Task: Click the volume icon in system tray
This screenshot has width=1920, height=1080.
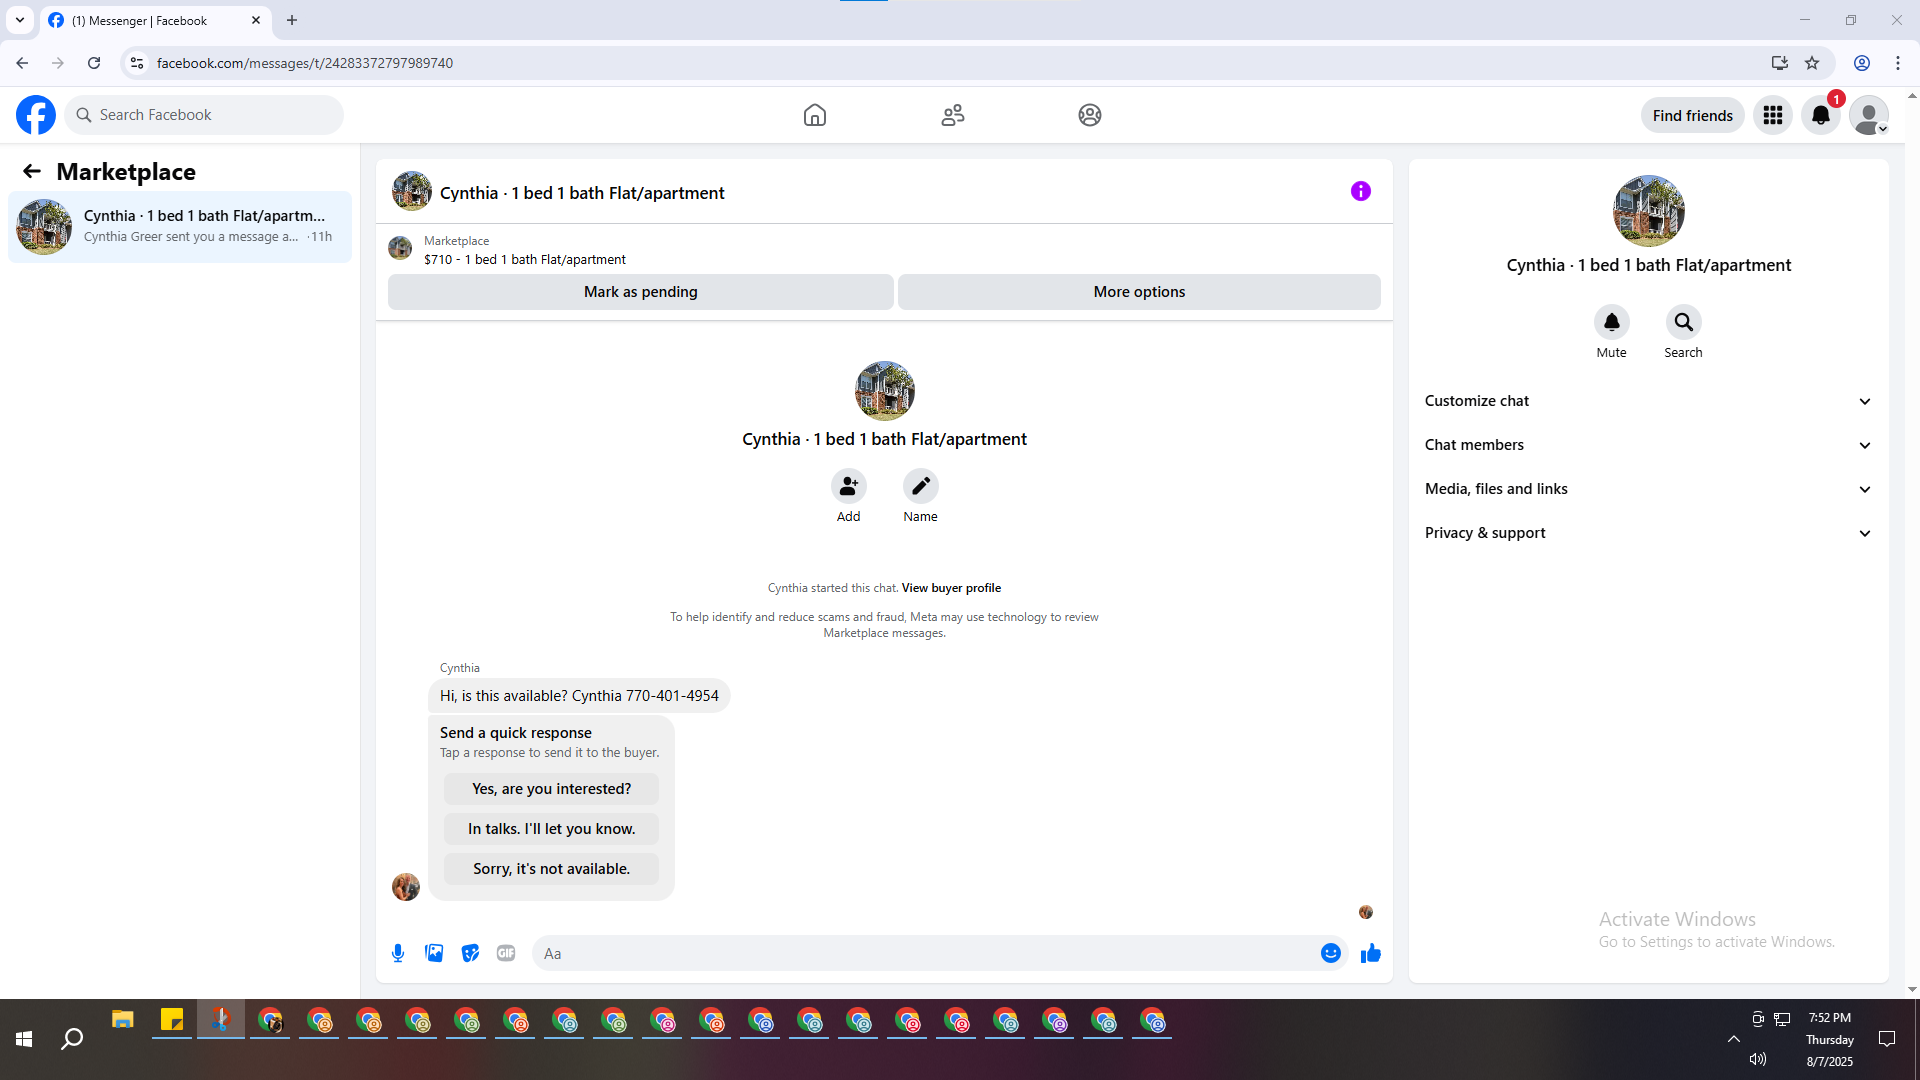Action: [x=1758, y=1059]
